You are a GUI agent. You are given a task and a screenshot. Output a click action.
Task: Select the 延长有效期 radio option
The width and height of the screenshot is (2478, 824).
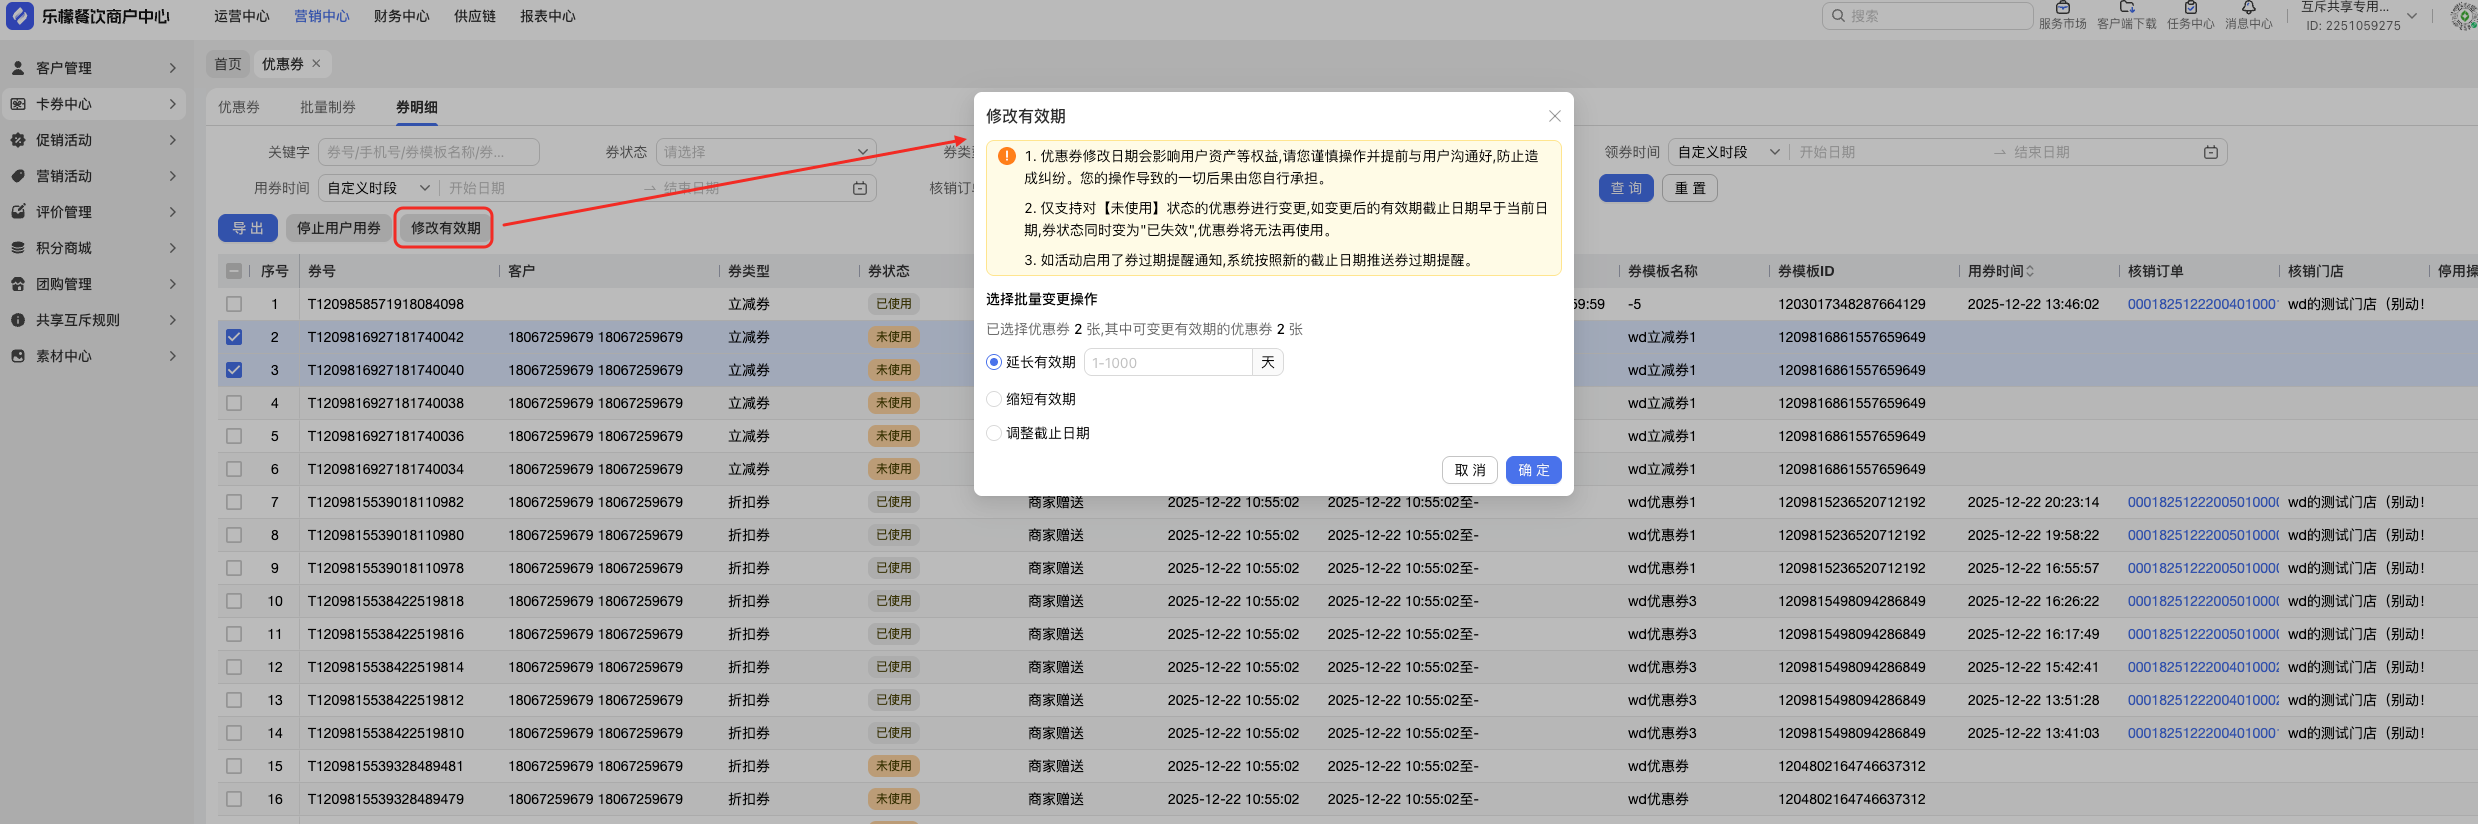pos(994,362)
